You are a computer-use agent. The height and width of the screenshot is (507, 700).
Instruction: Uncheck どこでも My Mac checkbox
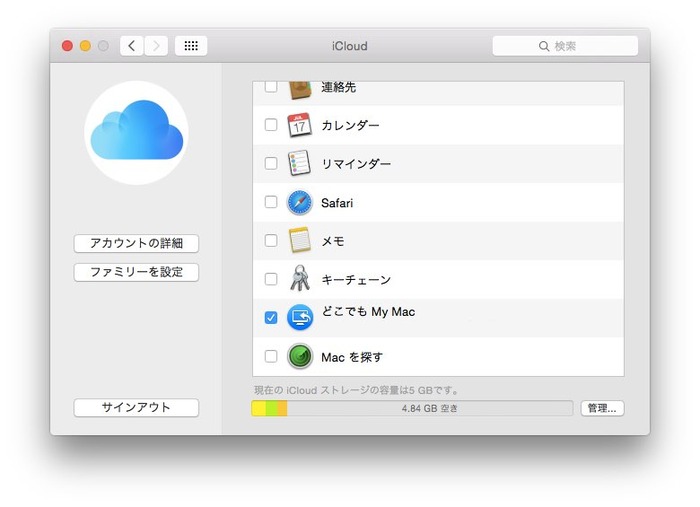271,318
